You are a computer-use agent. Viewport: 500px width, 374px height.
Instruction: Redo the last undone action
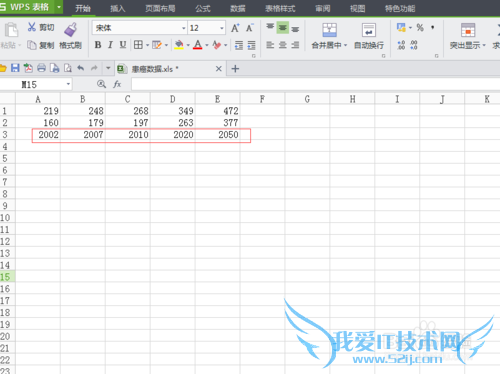tap(94, 68)
